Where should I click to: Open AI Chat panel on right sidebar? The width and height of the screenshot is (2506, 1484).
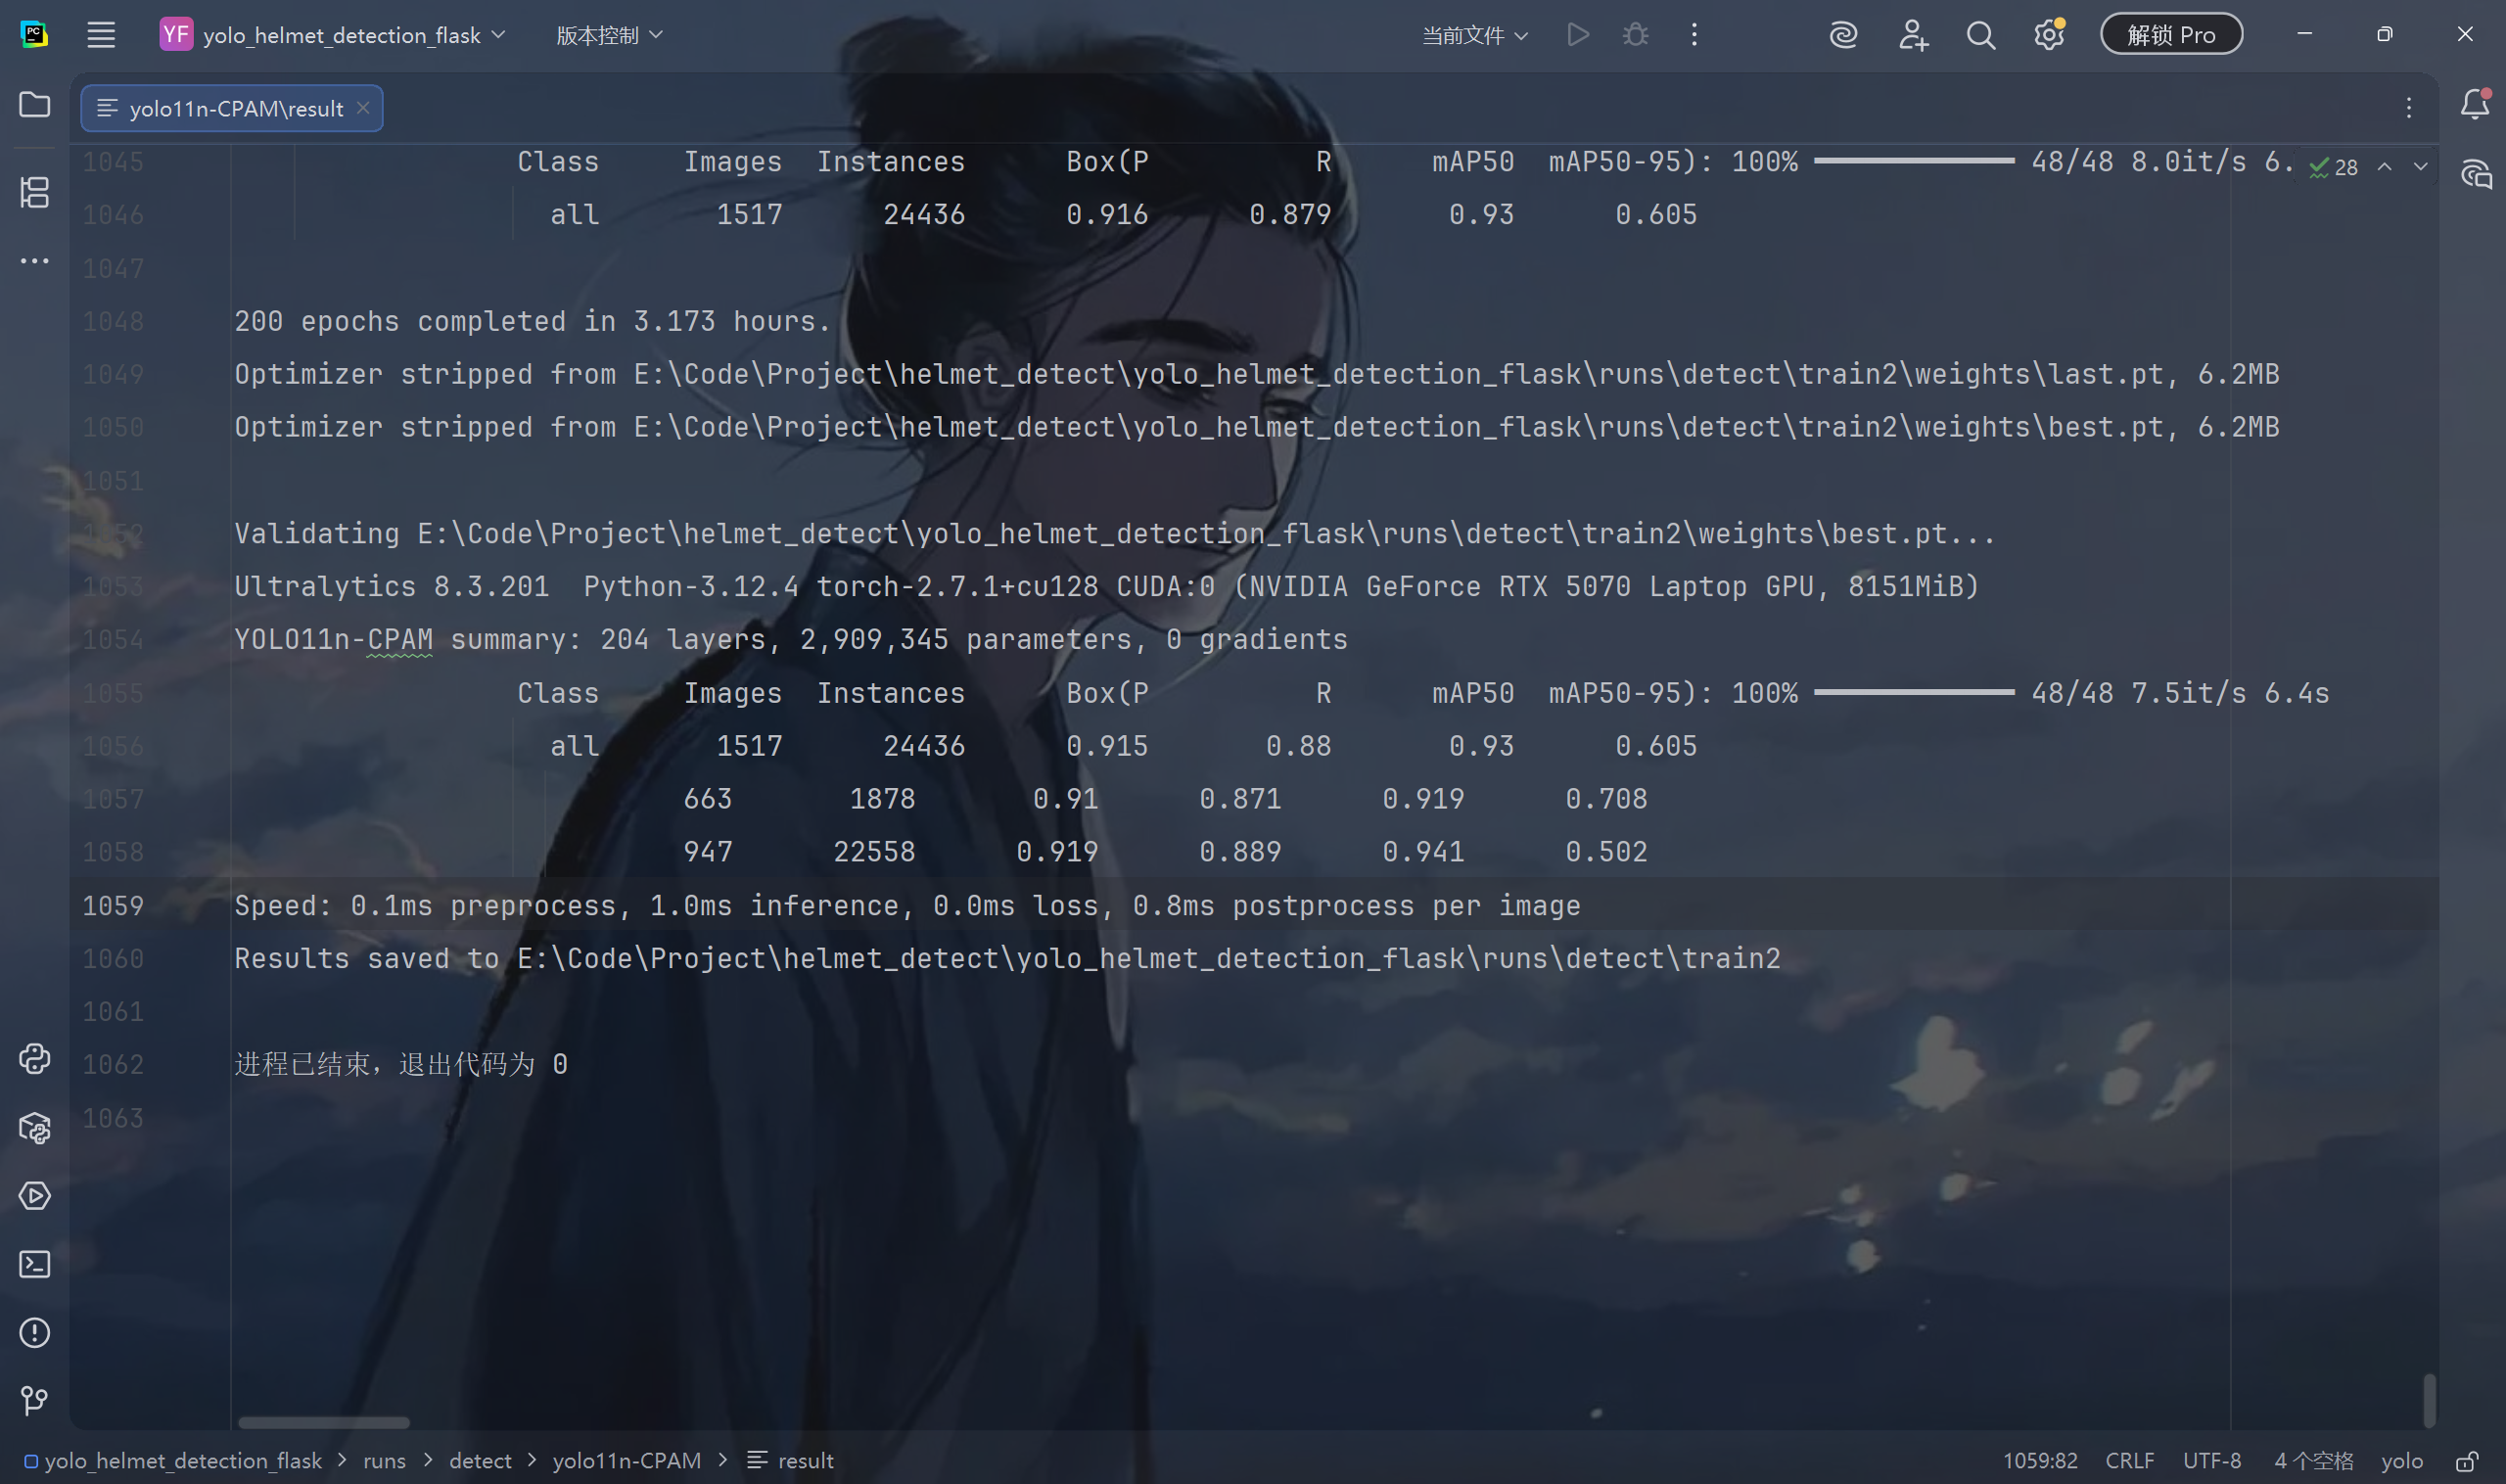[2476, 175]
